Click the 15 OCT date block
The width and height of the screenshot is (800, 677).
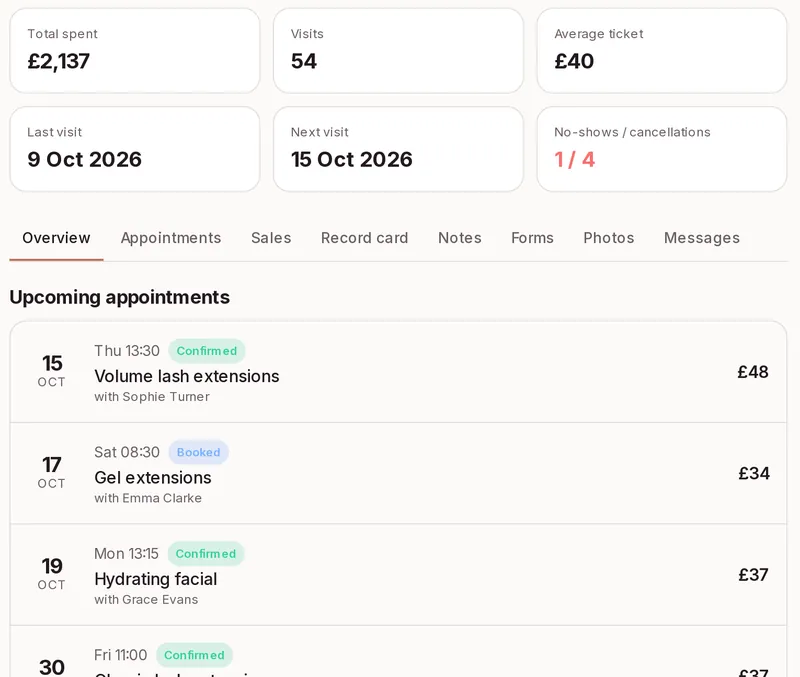point(52,371)
